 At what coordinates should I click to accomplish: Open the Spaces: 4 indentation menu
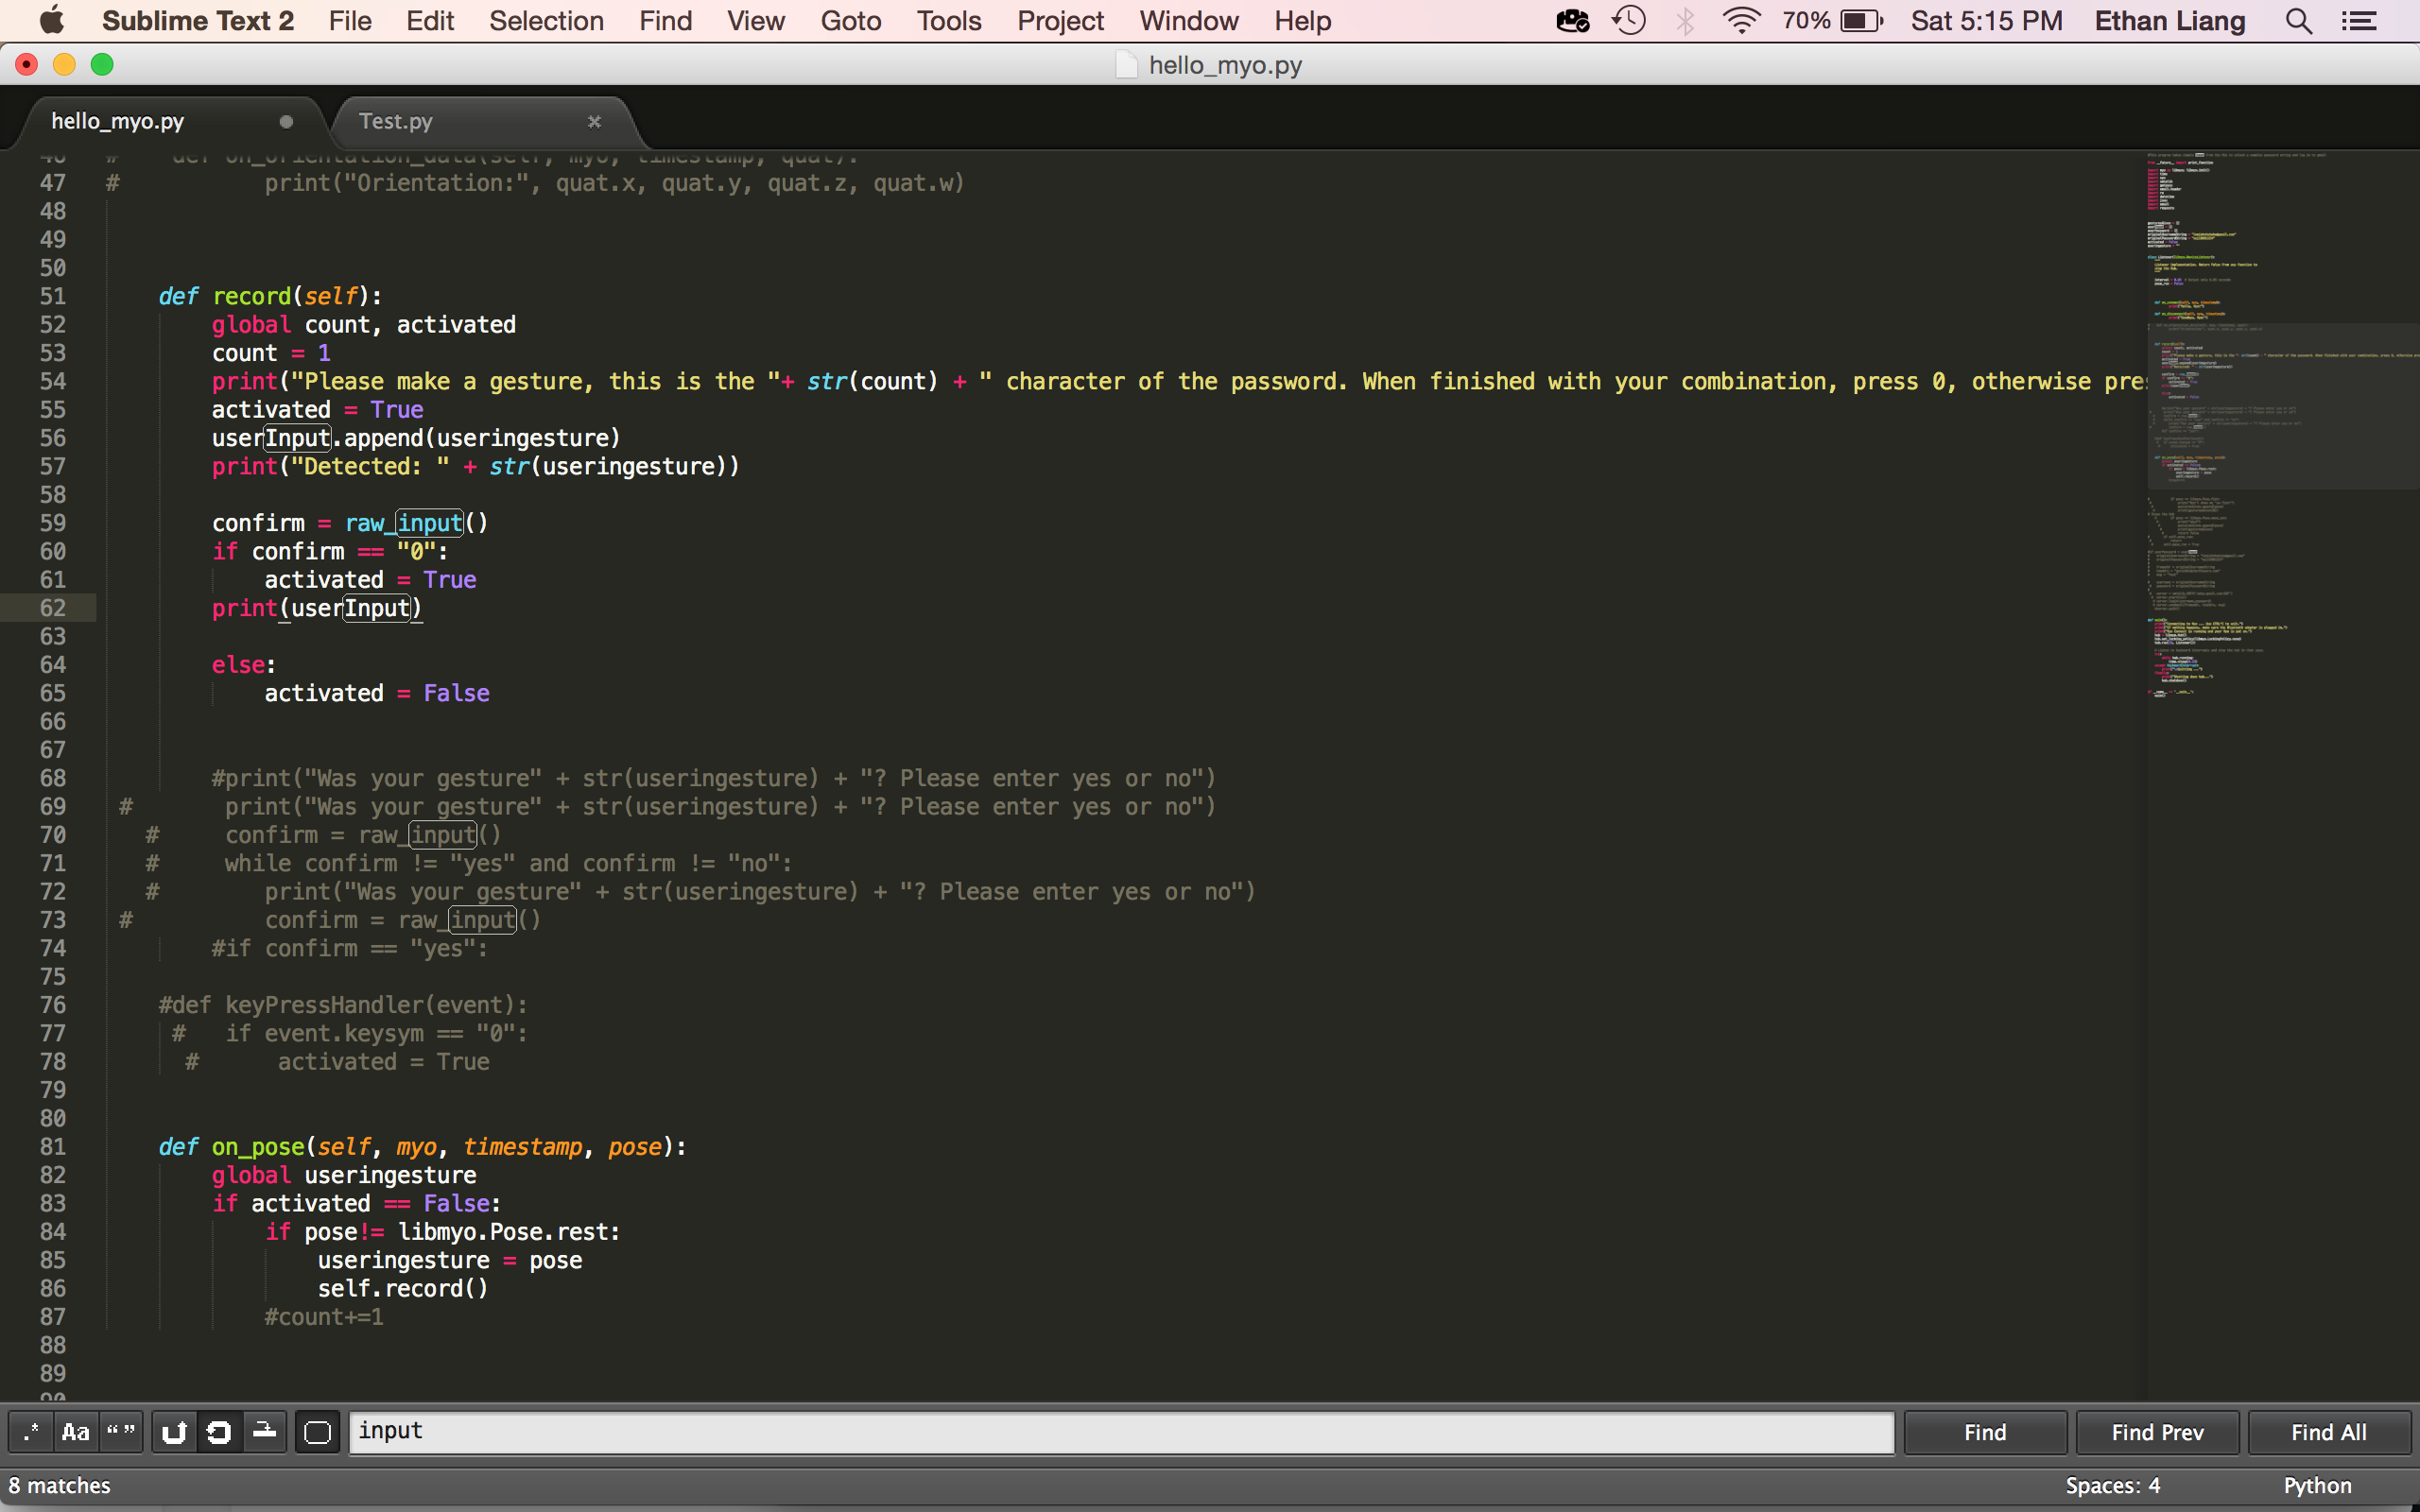[2112, 1485]
